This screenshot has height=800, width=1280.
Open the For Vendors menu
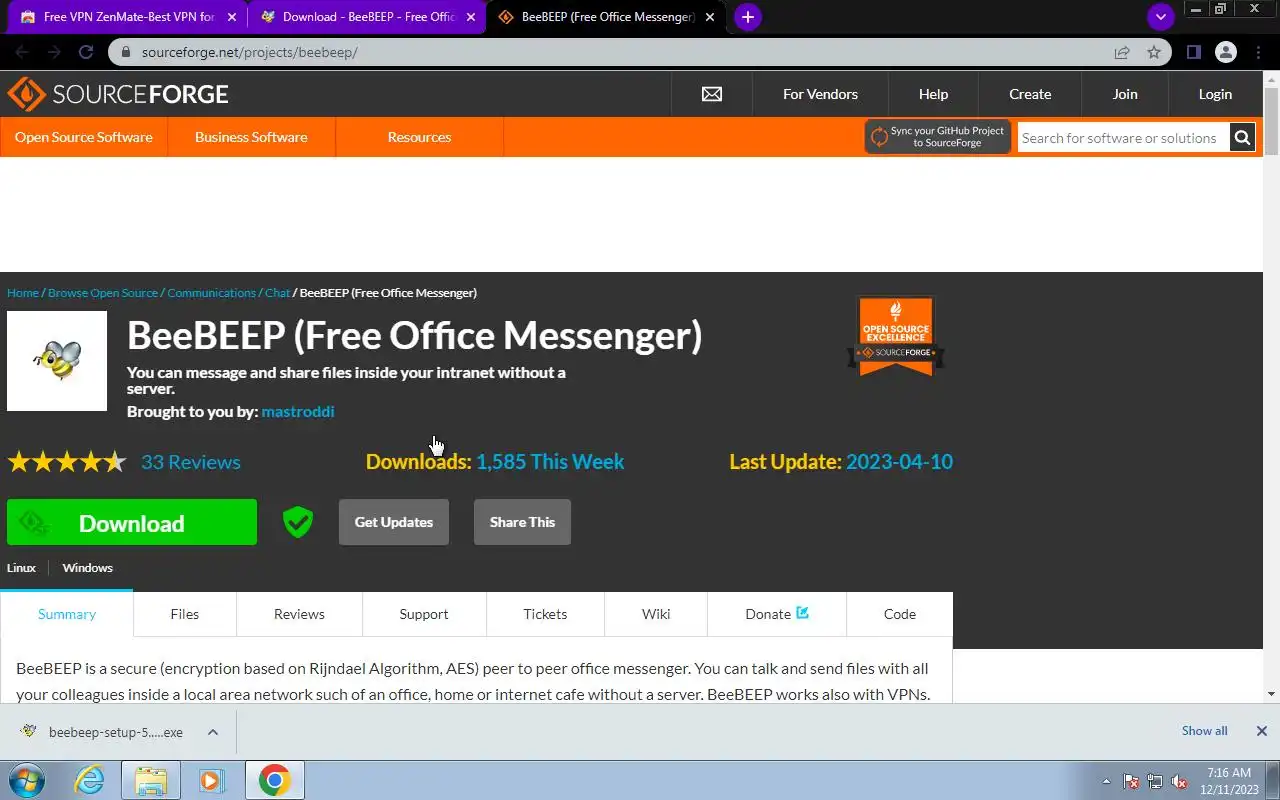tap(820, 94)
